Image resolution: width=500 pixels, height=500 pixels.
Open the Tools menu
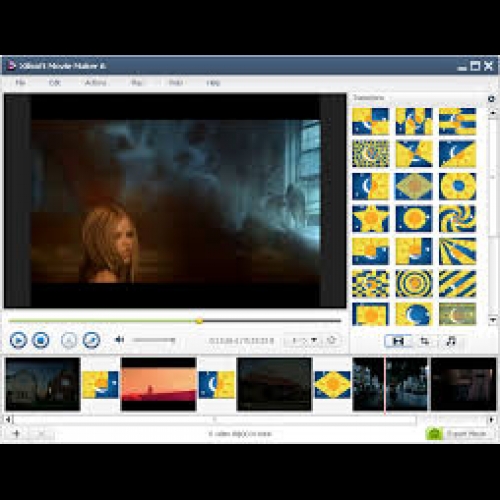click(176, 83)
